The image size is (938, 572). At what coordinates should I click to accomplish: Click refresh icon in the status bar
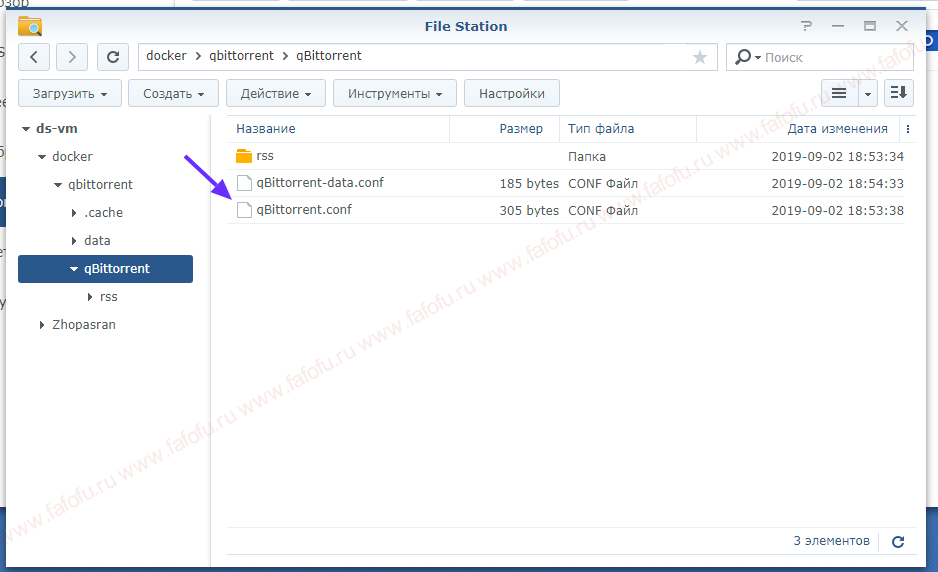pos(898,541)
